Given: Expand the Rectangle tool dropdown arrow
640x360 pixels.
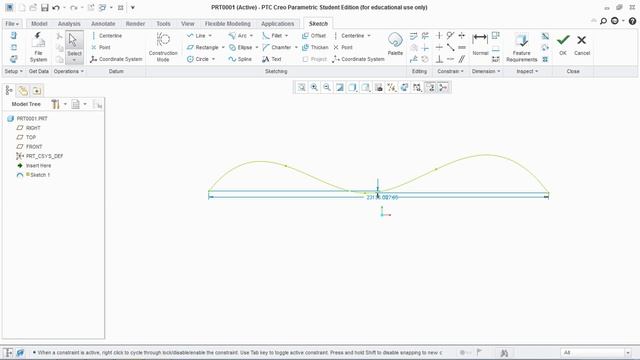Looking at the screenshot, I should click(223, 48).
